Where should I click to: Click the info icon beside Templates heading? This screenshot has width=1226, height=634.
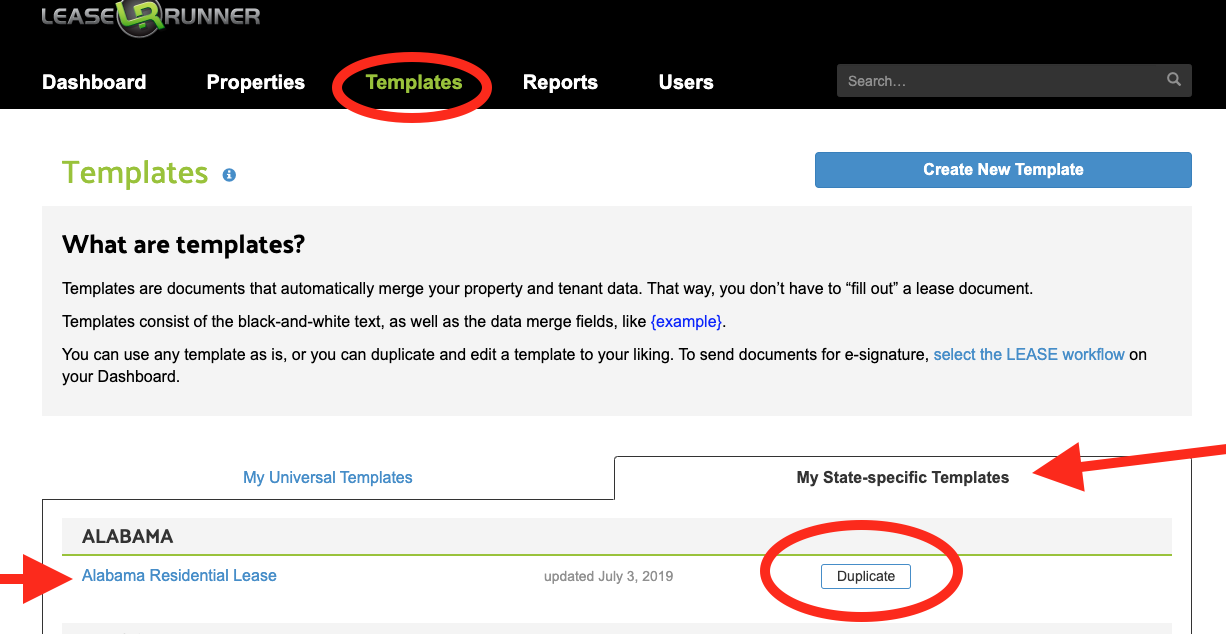(229, 175)
